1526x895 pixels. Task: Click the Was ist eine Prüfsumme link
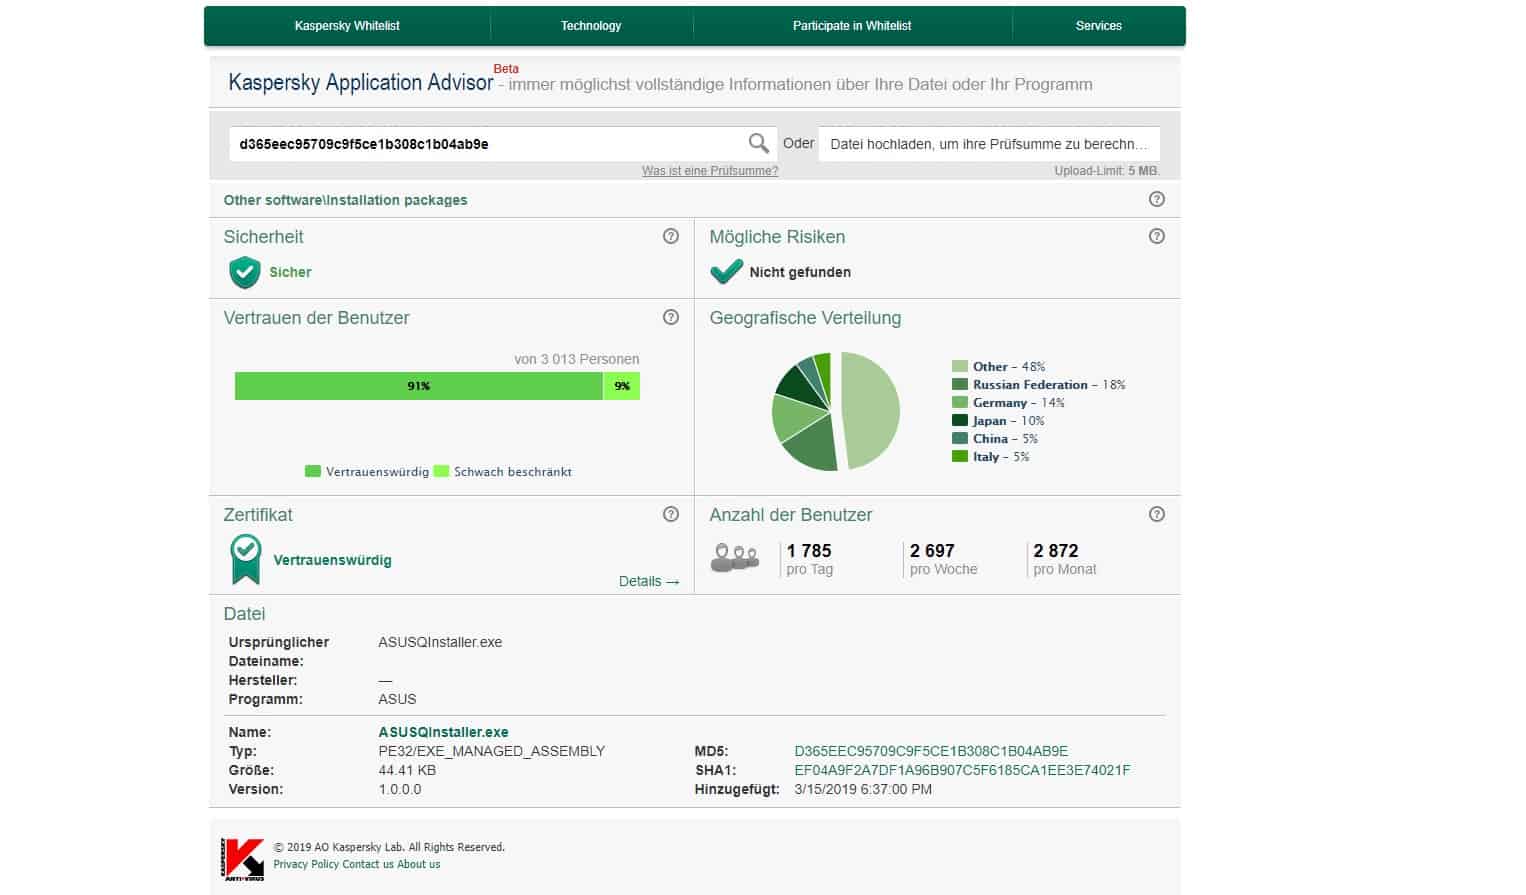(x=710, y=171)
